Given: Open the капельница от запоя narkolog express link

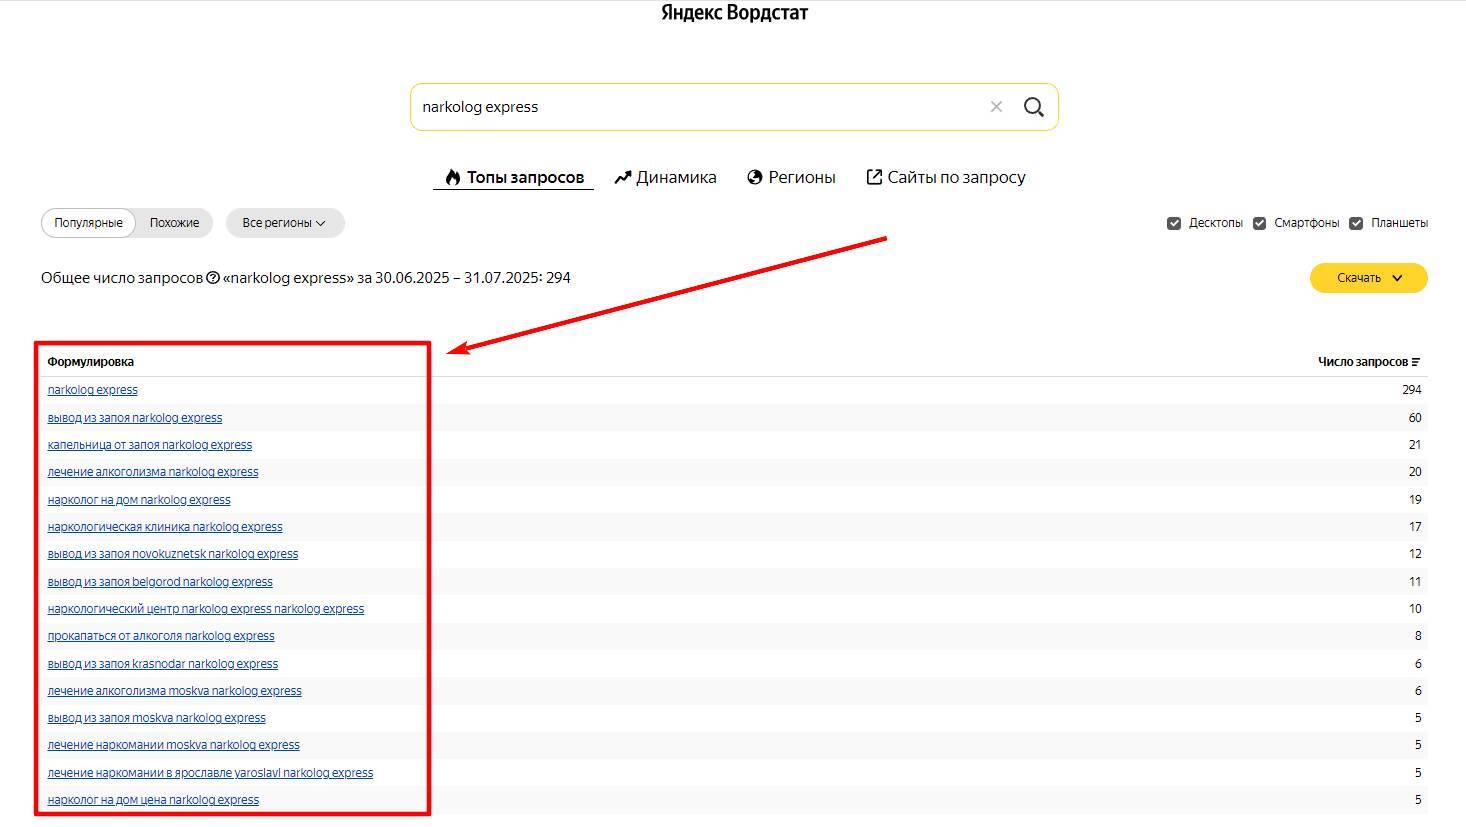Looking at the screenshot, I should [x=150, y=445].
